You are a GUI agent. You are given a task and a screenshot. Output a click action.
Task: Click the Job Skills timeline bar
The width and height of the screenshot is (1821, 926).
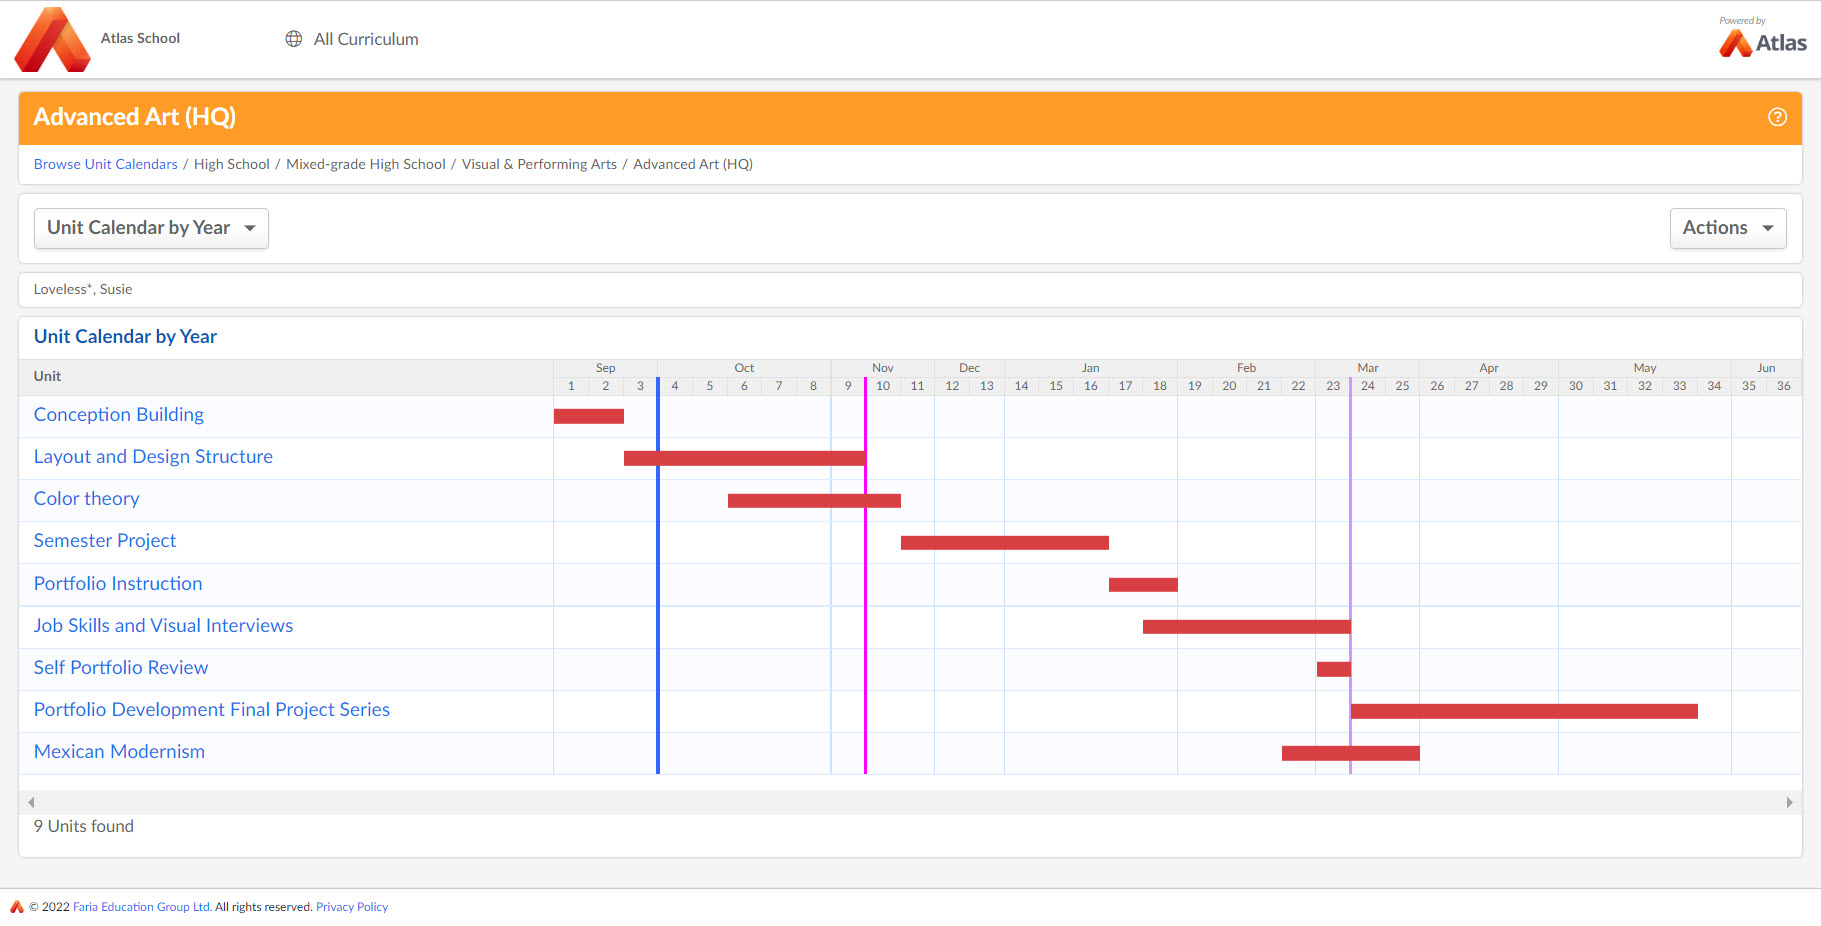coord(1247,626)
